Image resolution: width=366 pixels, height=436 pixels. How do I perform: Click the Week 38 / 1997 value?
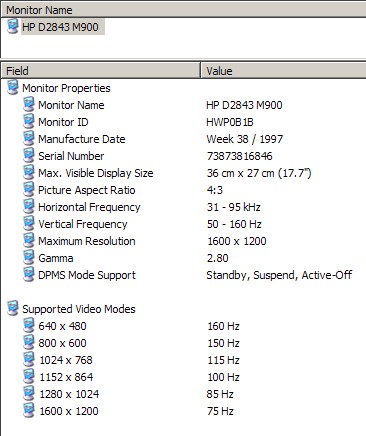click(245, 139)
